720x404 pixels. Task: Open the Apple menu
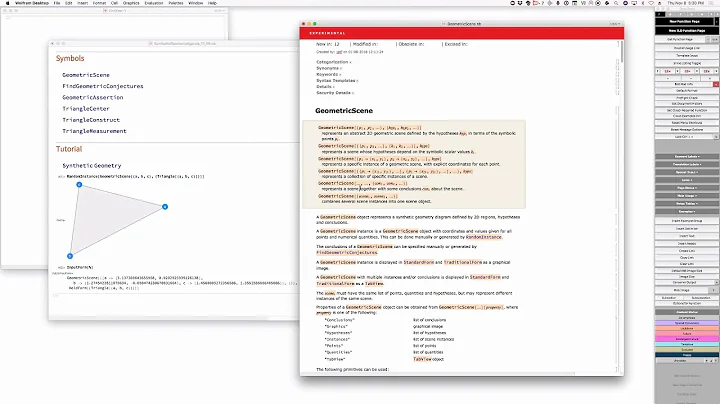[x=7, y=3]
